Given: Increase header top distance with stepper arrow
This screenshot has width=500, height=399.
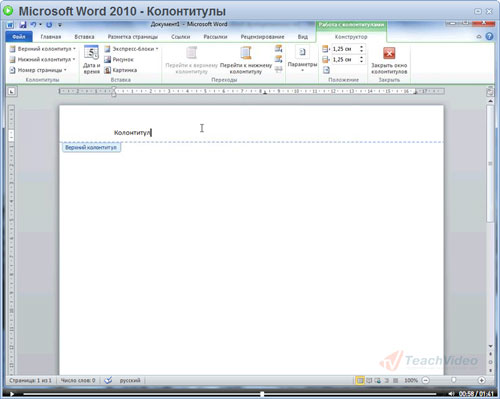Looking at the screenshot, I should click(361, 47).
